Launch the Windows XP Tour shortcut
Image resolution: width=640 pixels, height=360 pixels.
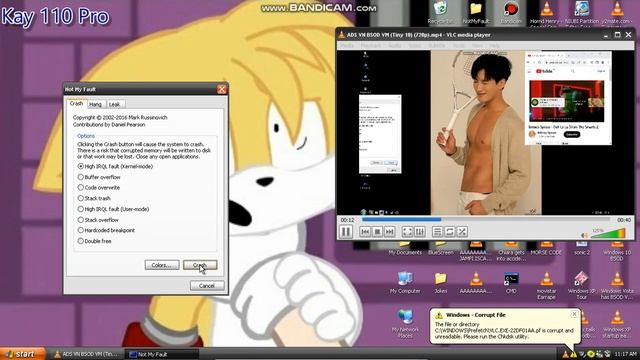[582, 286]
